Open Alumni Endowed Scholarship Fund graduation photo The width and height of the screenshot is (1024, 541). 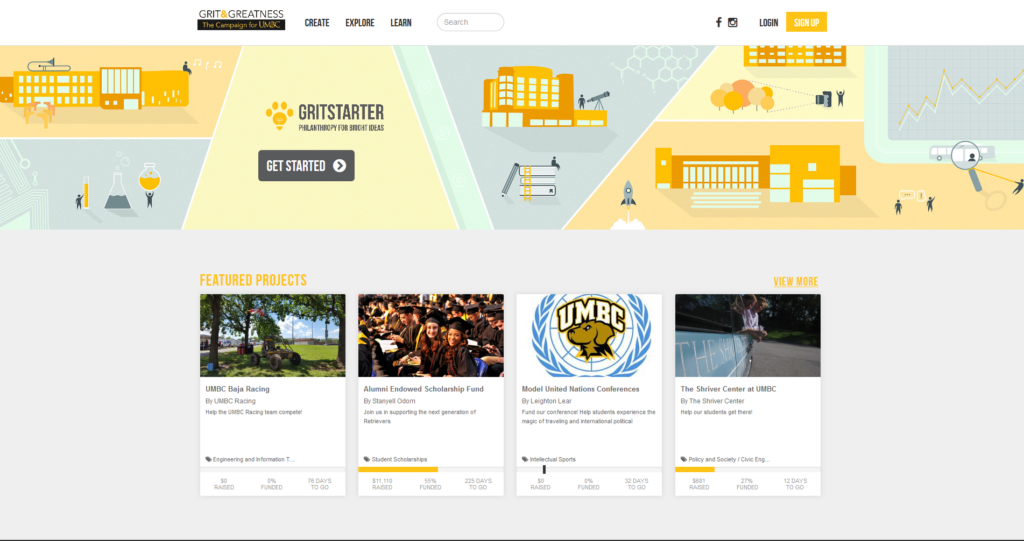pos(431,335)
